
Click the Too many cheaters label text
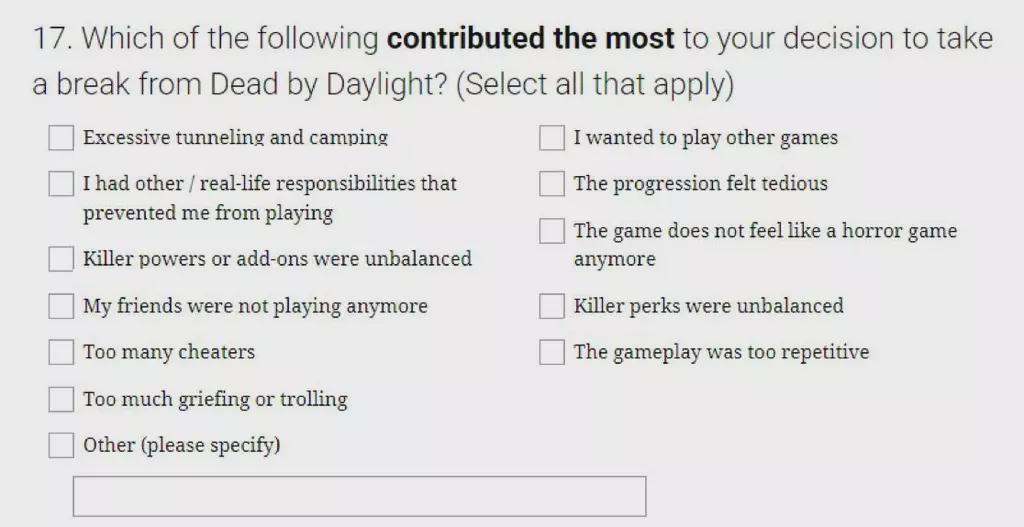(x=168, y=352)
